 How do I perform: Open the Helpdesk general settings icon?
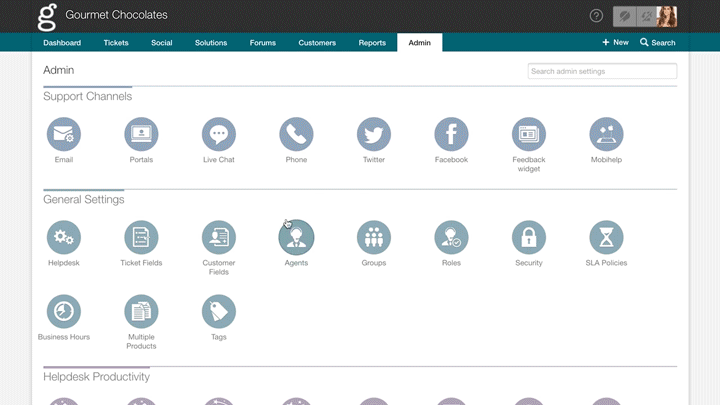point(64,237)
